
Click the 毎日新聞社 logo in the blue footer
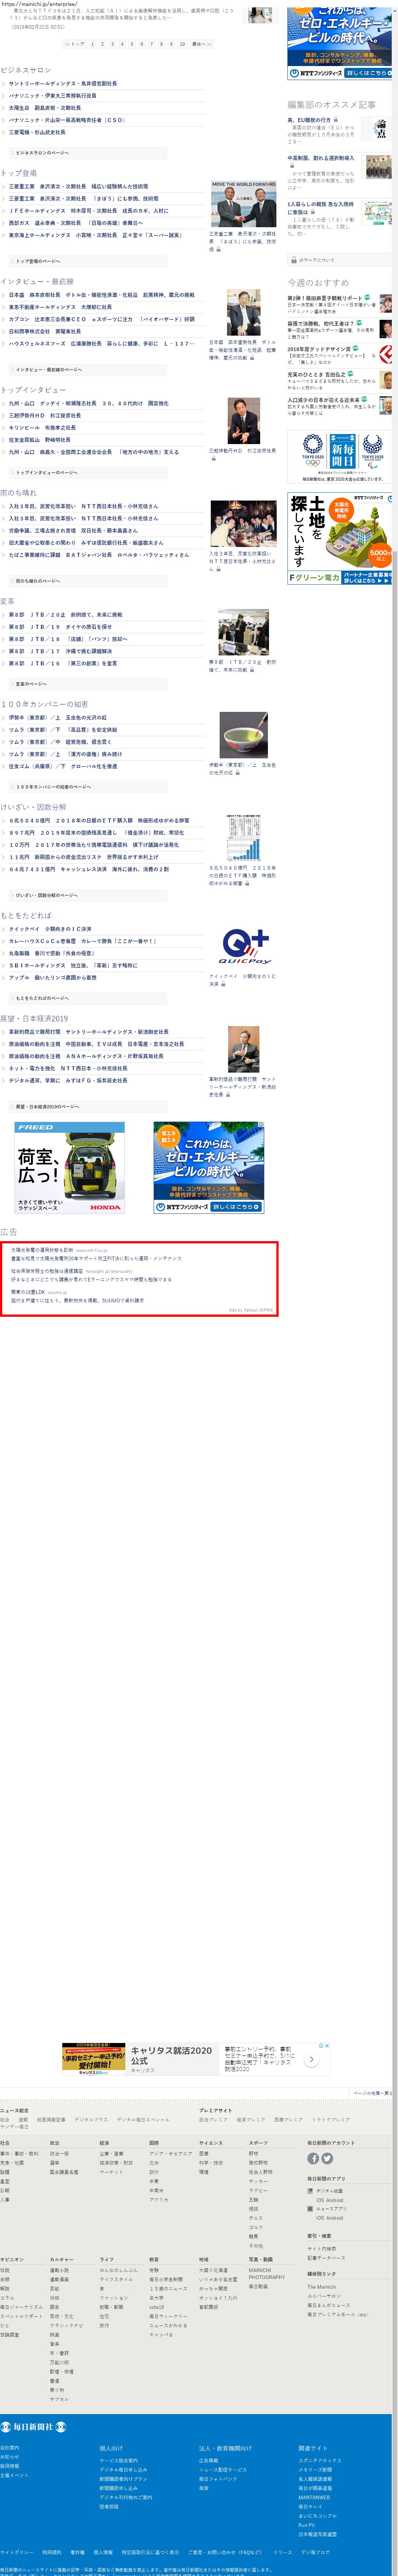tap(33, 2427)
